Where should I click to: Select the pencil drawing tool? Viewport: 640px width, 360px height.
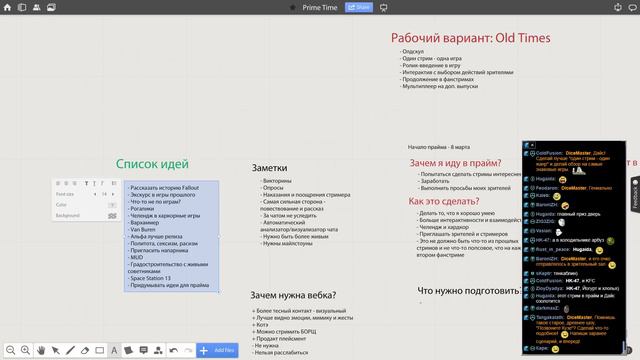tap(70, 350)
